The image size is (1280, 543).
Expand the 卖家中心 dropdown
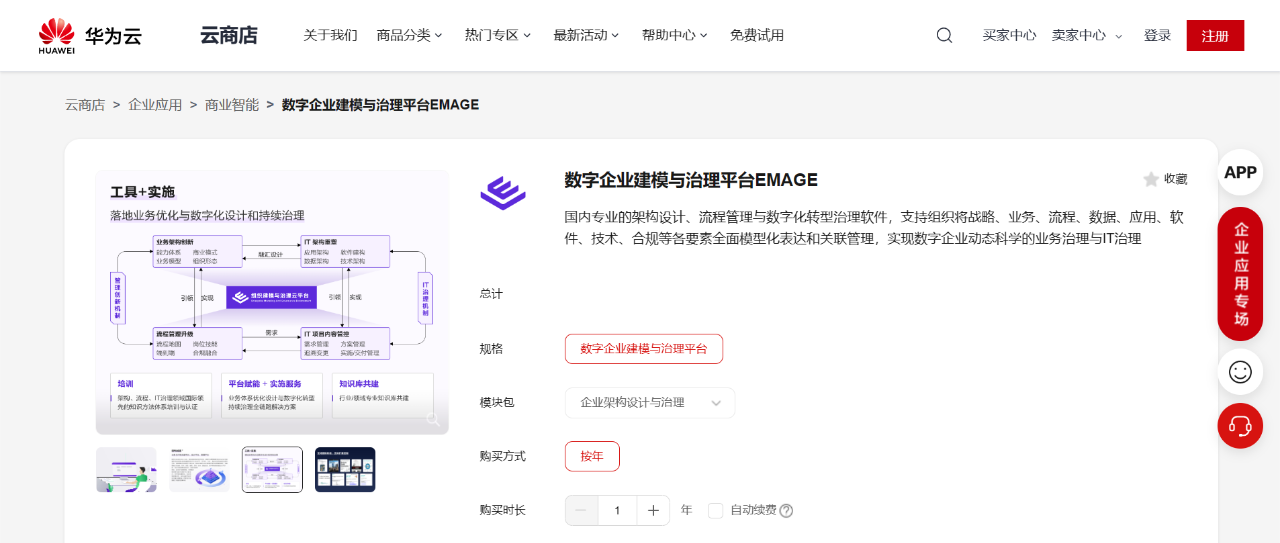pos(1087,35)
